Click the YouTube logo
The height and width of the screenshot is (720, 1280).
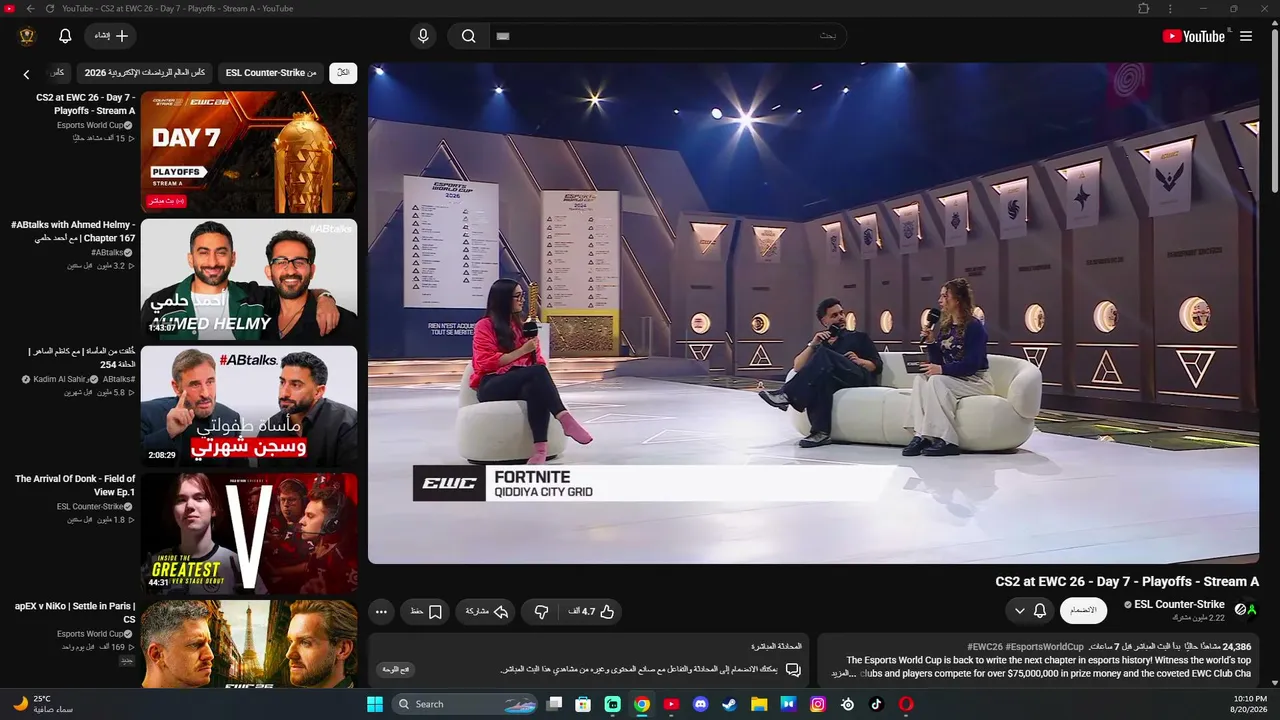click(1193, 36)
